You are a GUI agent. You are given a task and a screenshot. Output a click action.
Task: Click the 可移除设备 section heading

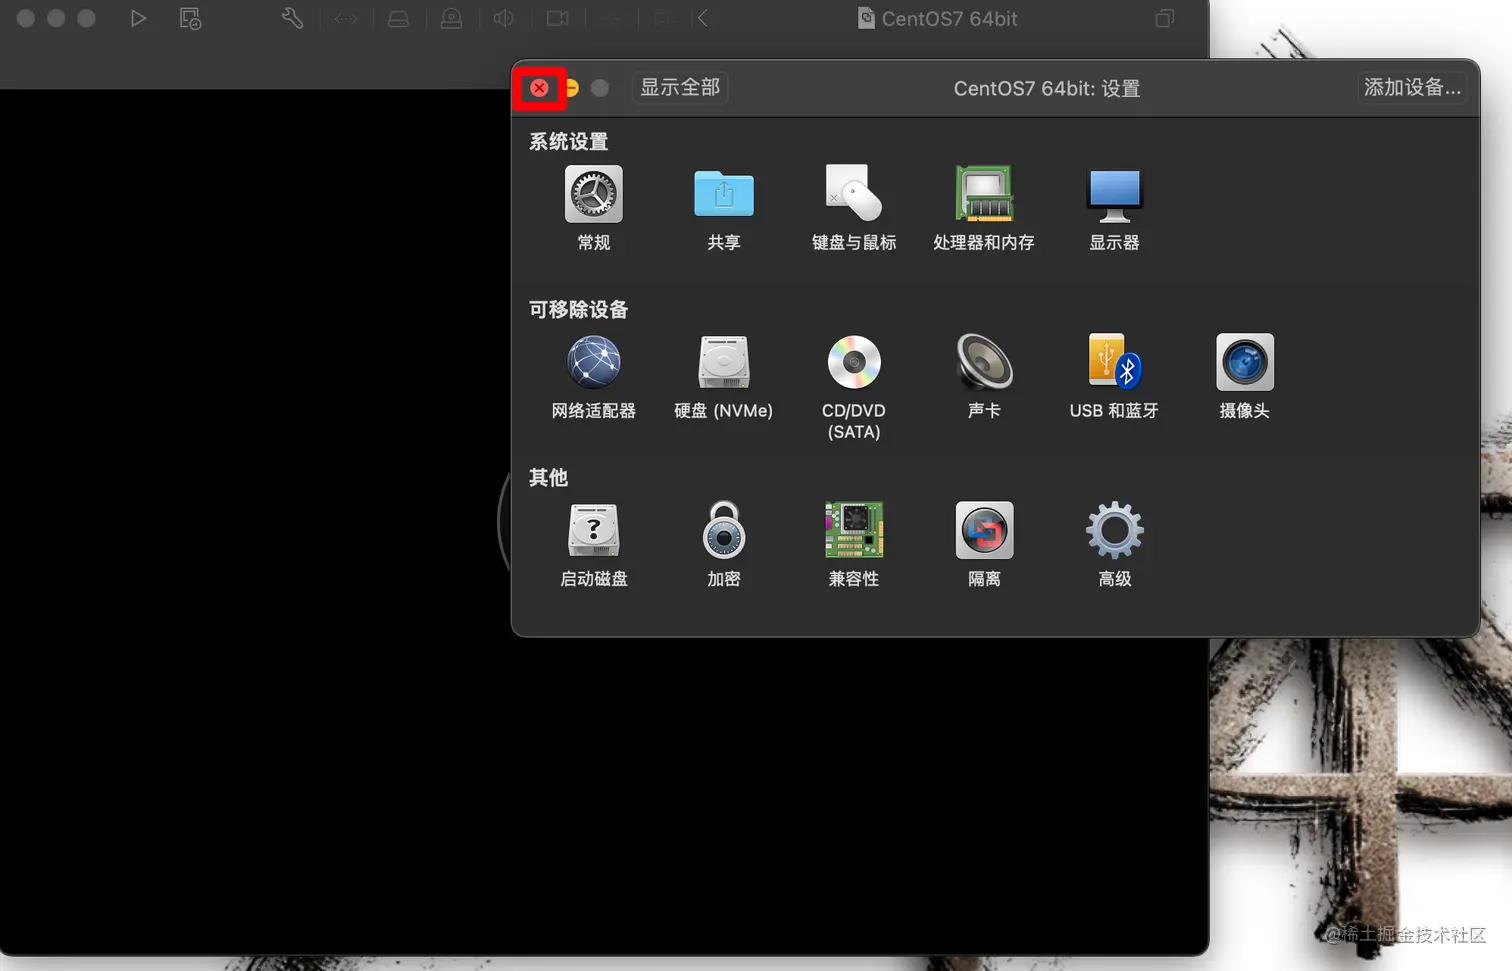point(578,309)
